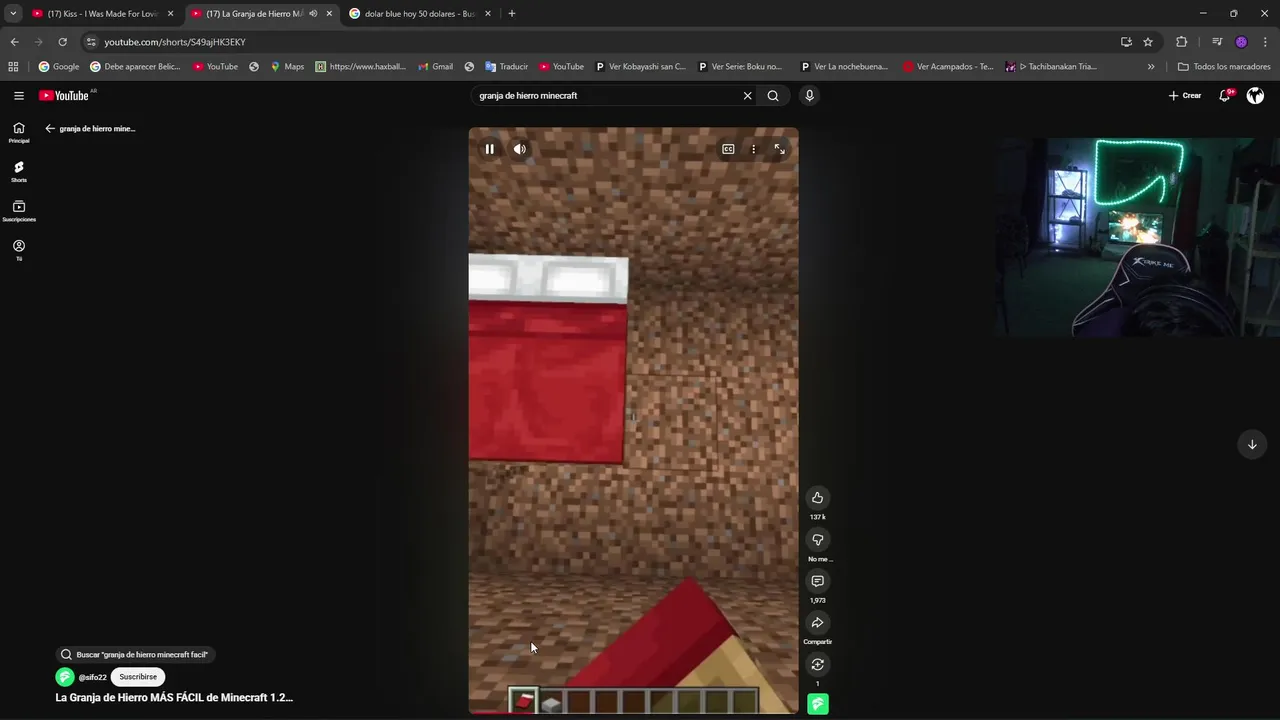The height and width of the screenshot is (720, 1280).
Task: Switch to the dolar blue hoy tab
Action: coord(420,14)
